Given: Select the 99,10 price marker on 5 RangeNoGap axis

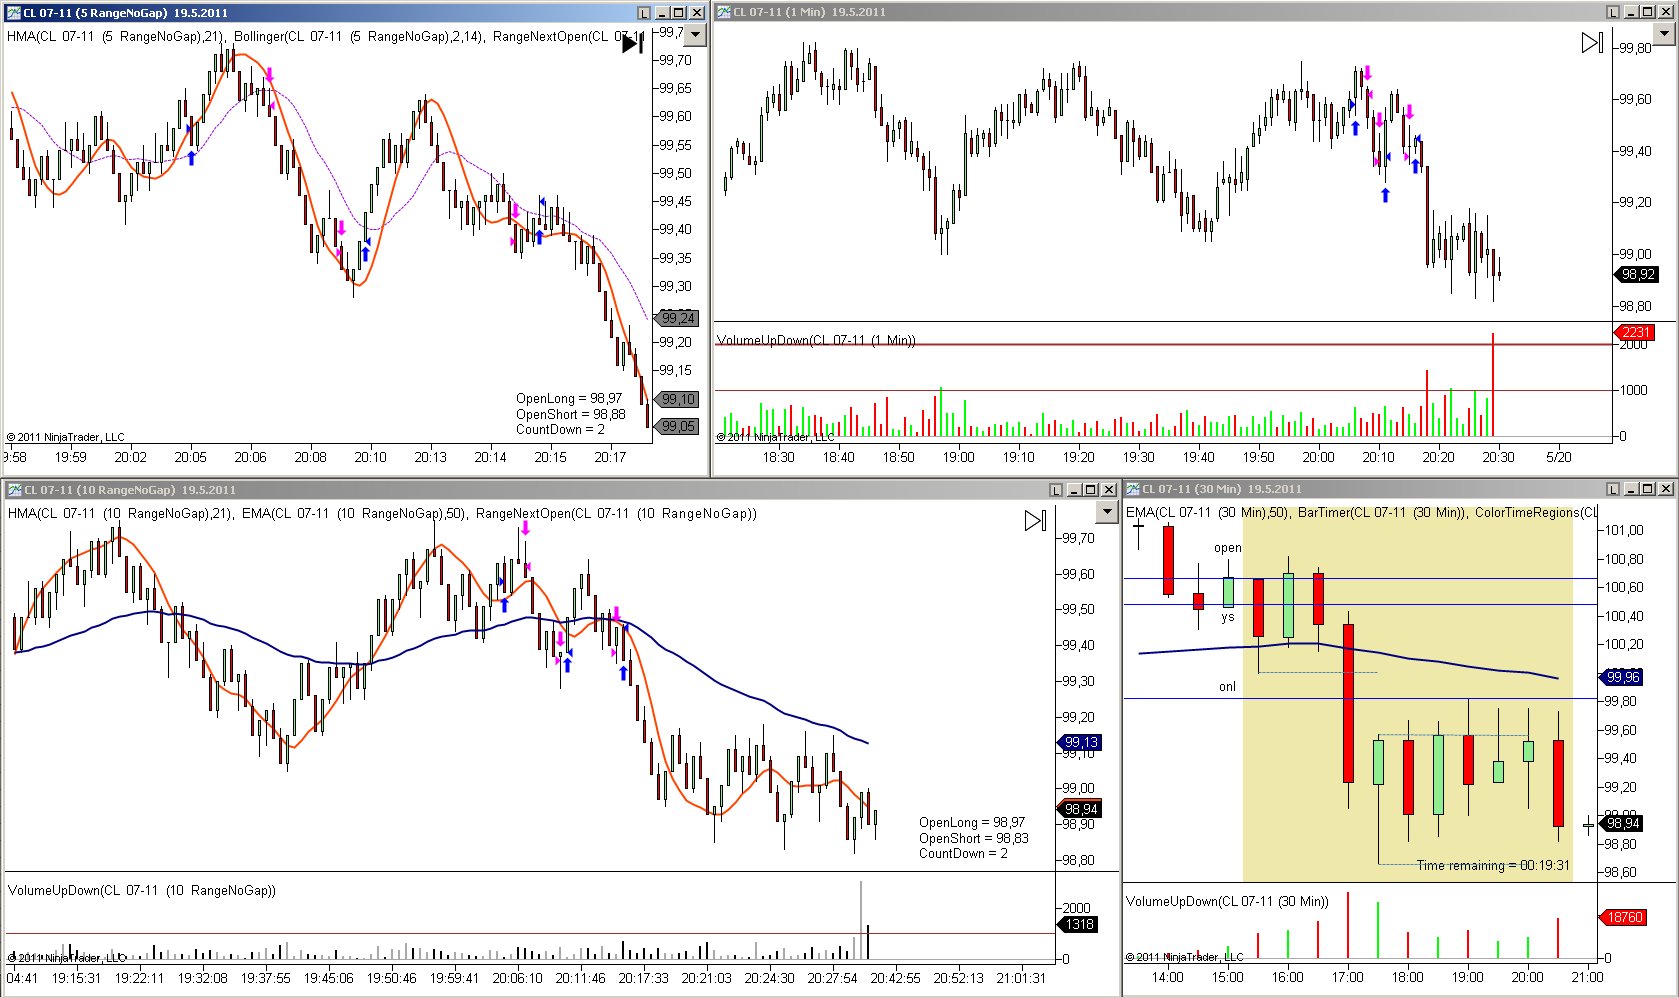Looking at the screenshot, I should point(677,399).
